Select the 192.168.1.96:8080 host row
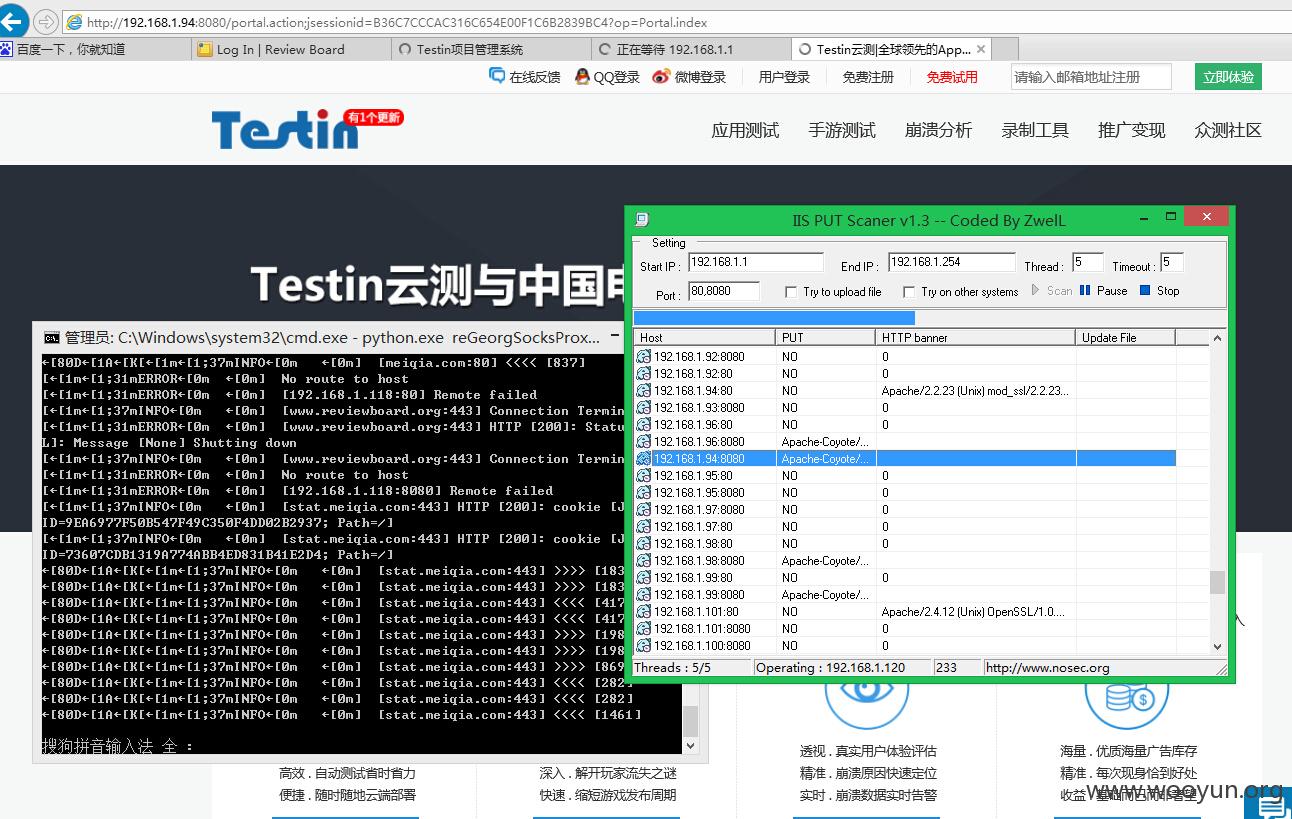 pyautogui.click(x=905, y=441)
